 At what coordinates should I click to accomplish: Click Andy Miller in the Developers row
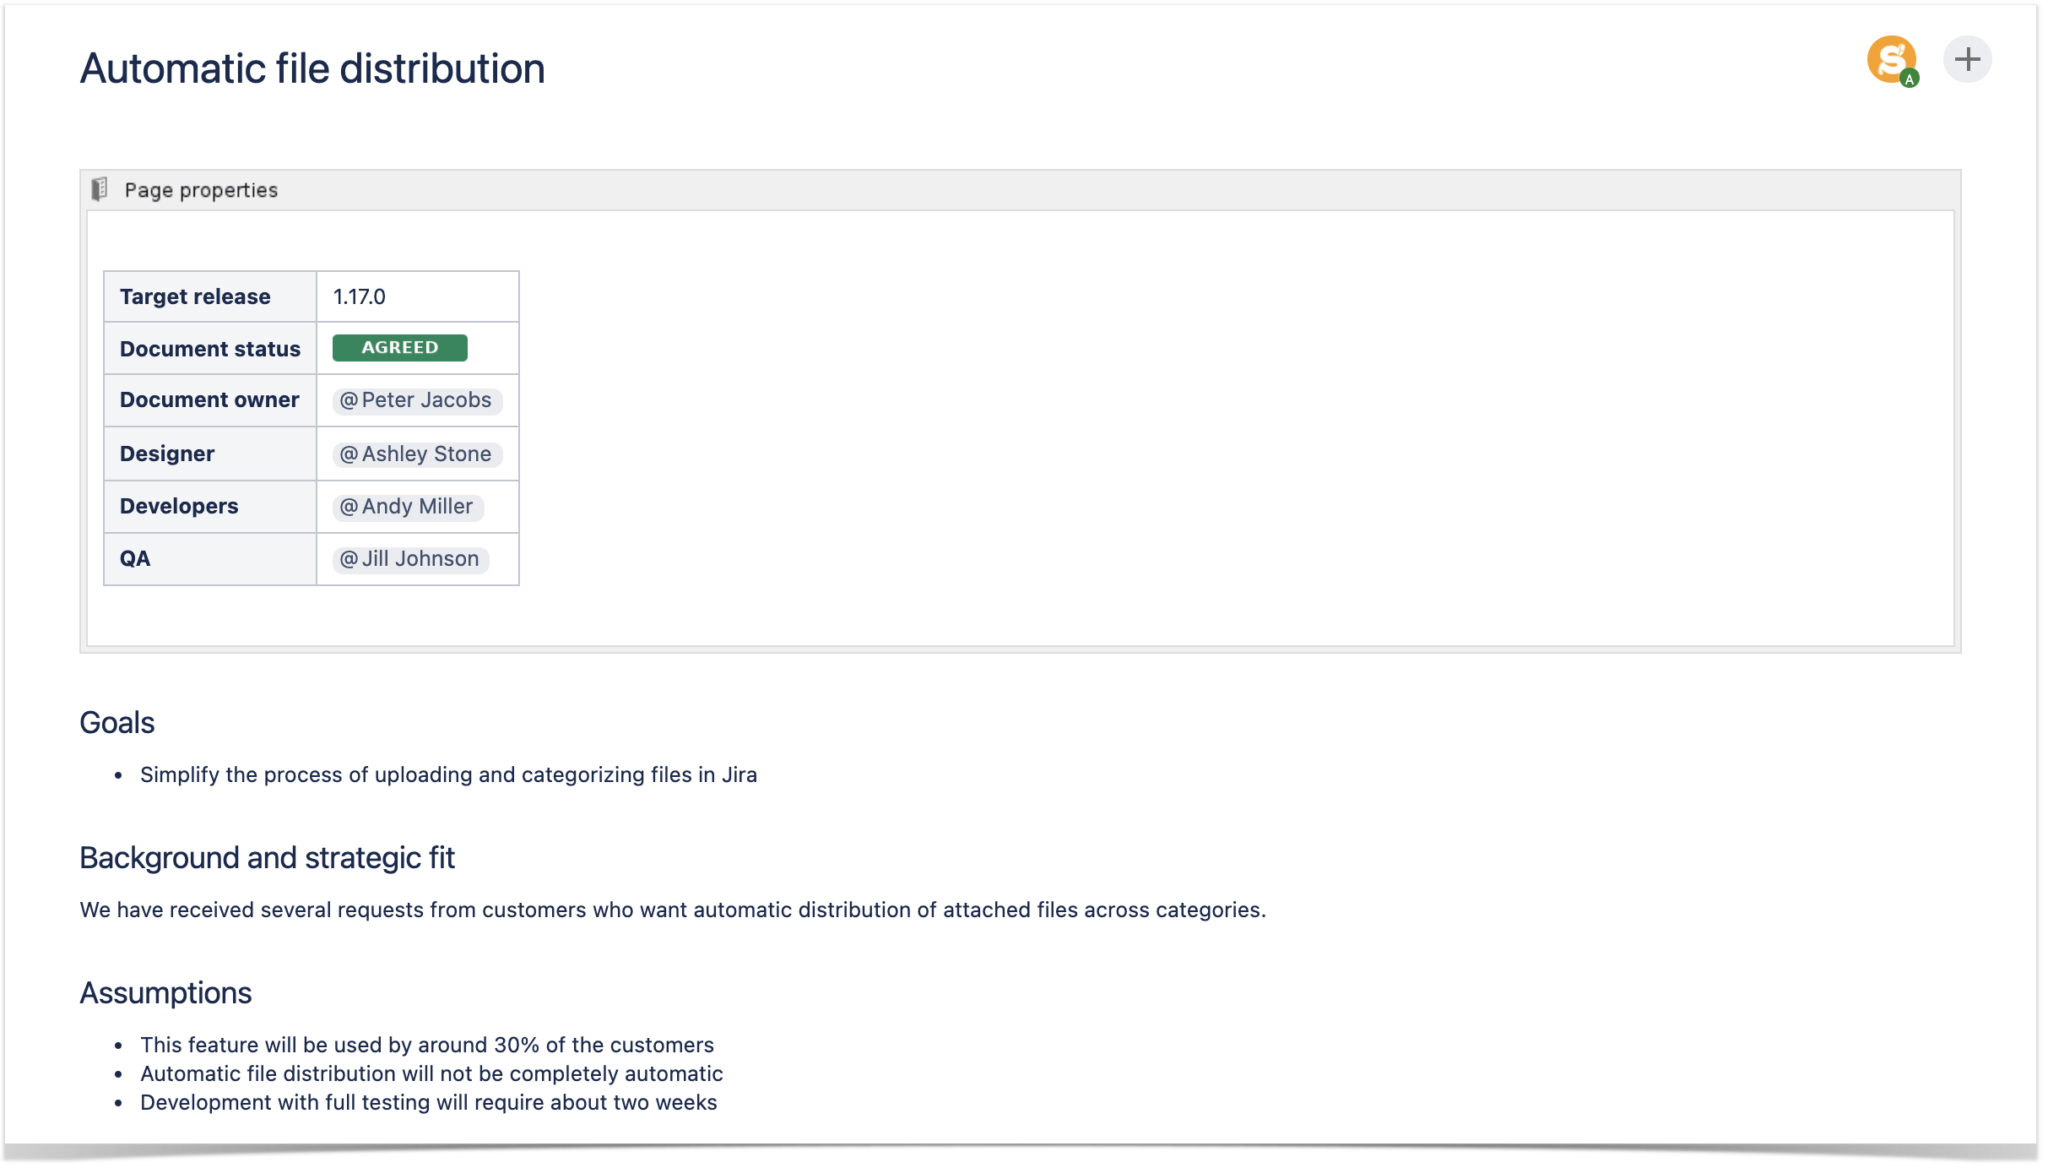coord(406,506)
